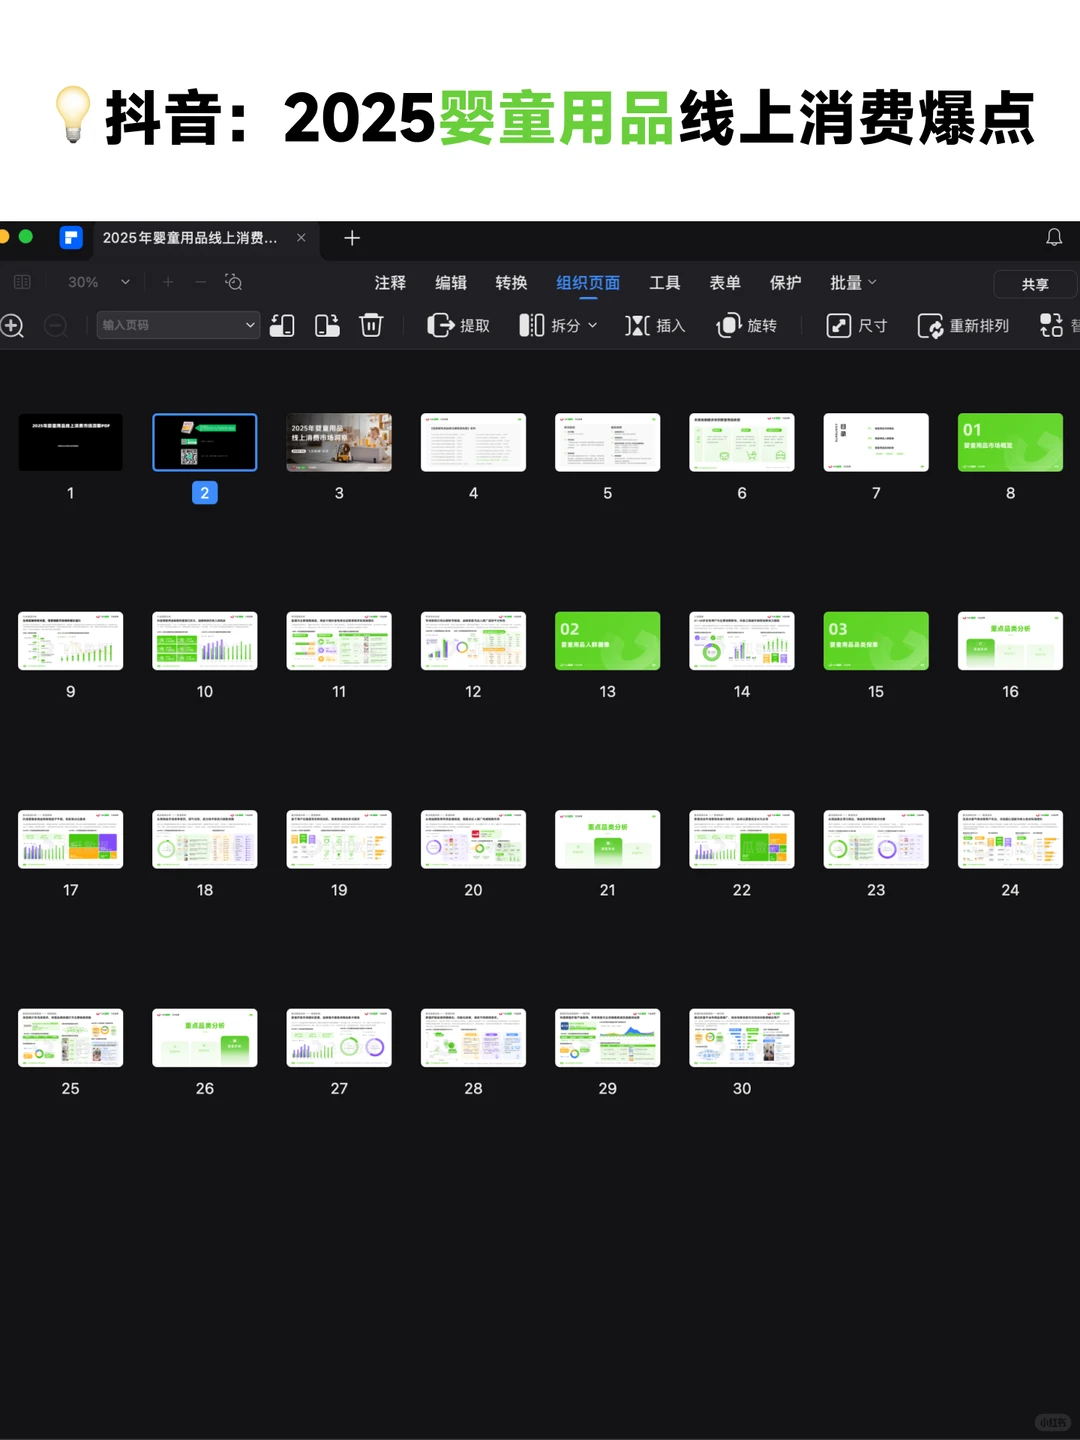Select page 24 thumbnail
1080x1440 pixels.
click(1010, 839)
